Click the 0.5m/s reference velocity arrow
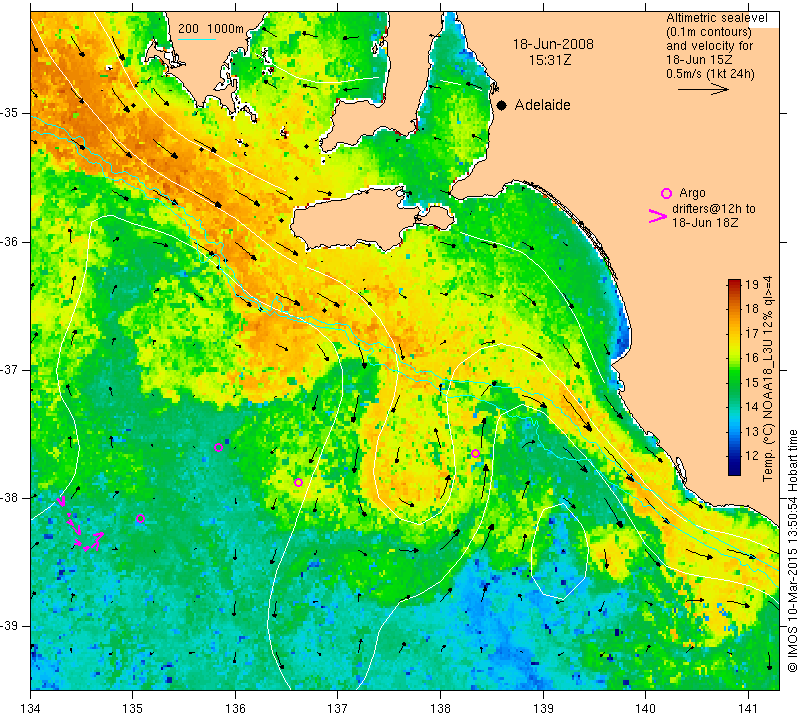Viewport: 800px width, 720px height. (703, 89)
